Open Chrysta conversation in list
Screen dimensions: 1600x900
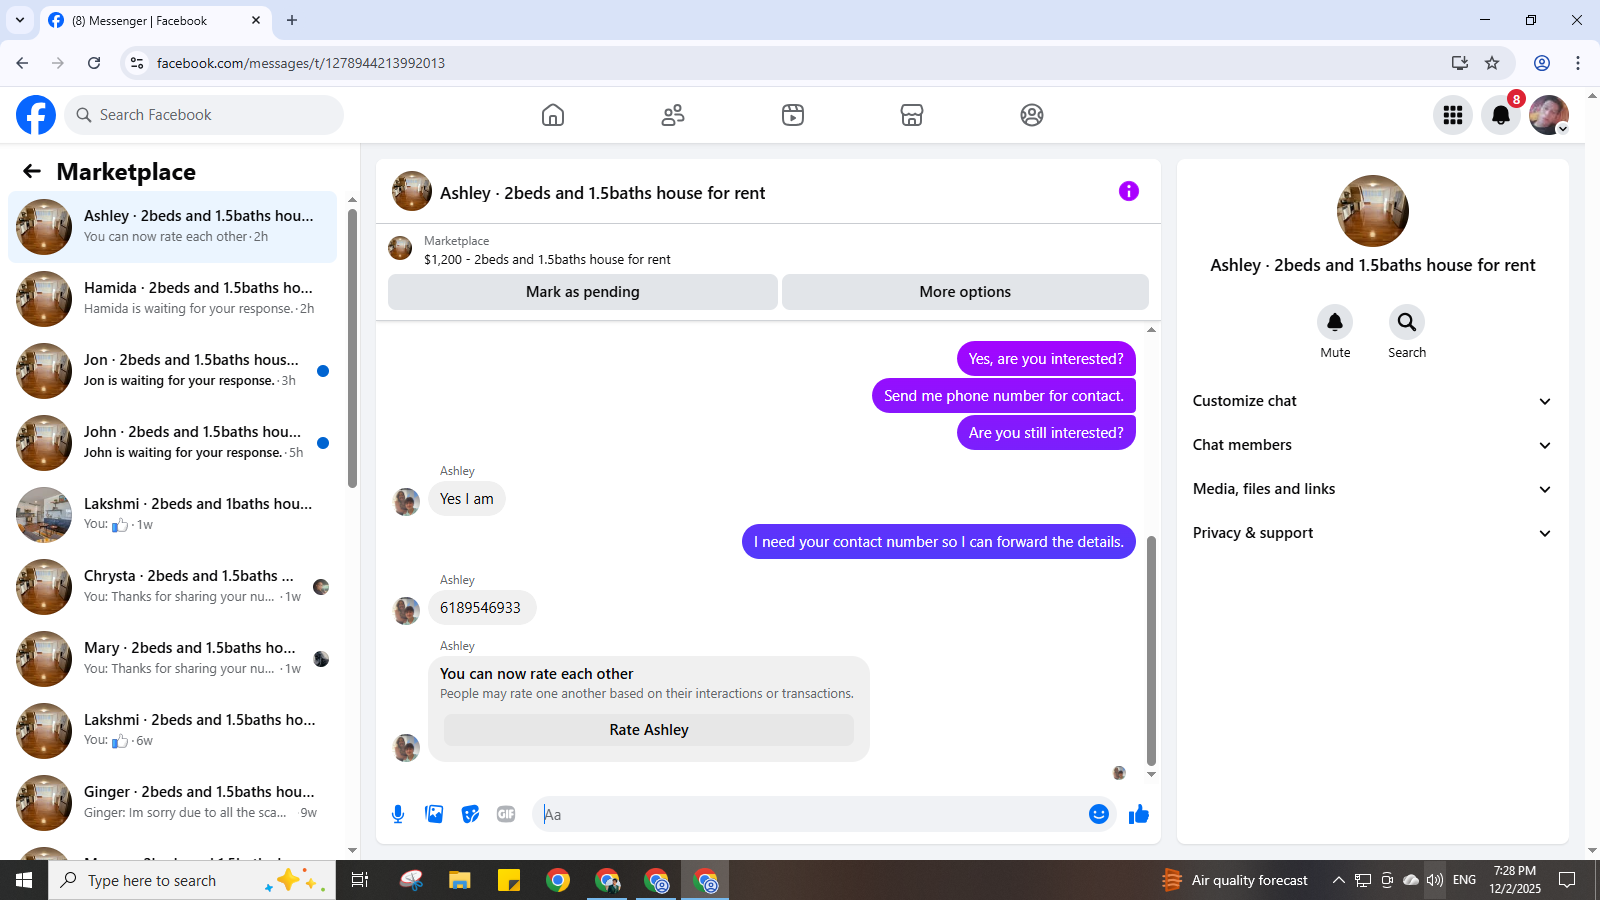(172, 587)
